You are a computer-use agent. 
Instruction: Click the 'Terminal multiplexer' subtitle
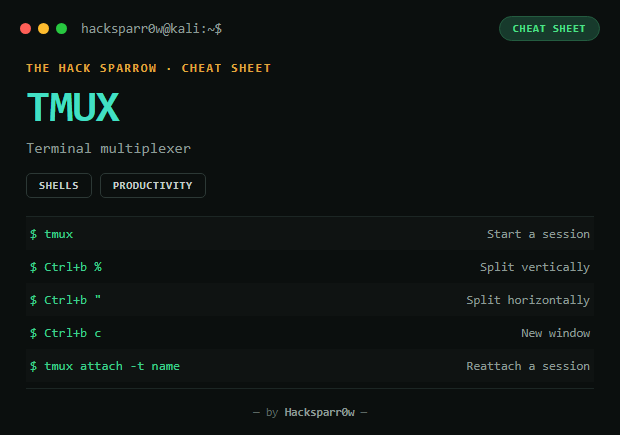109,149
